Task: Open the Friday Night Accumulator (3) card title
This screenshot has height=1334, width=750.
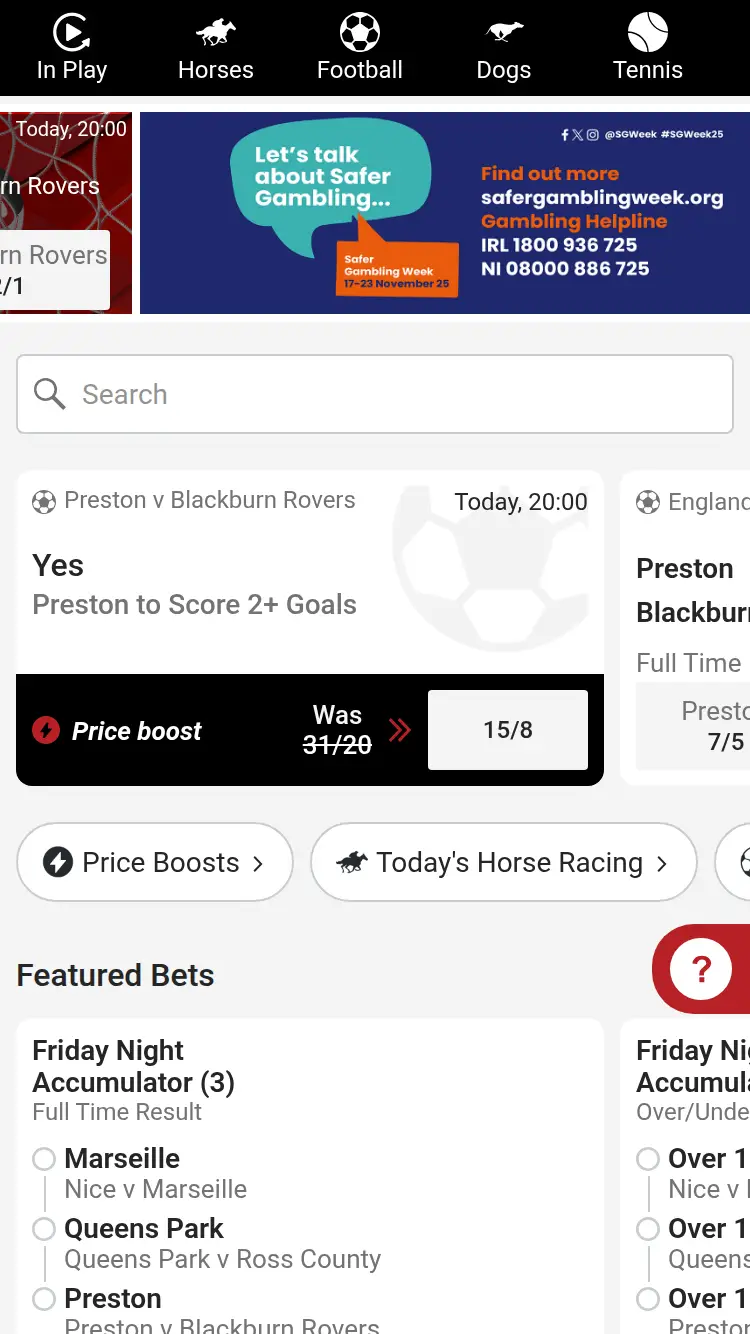Action: coord(134,1066)
